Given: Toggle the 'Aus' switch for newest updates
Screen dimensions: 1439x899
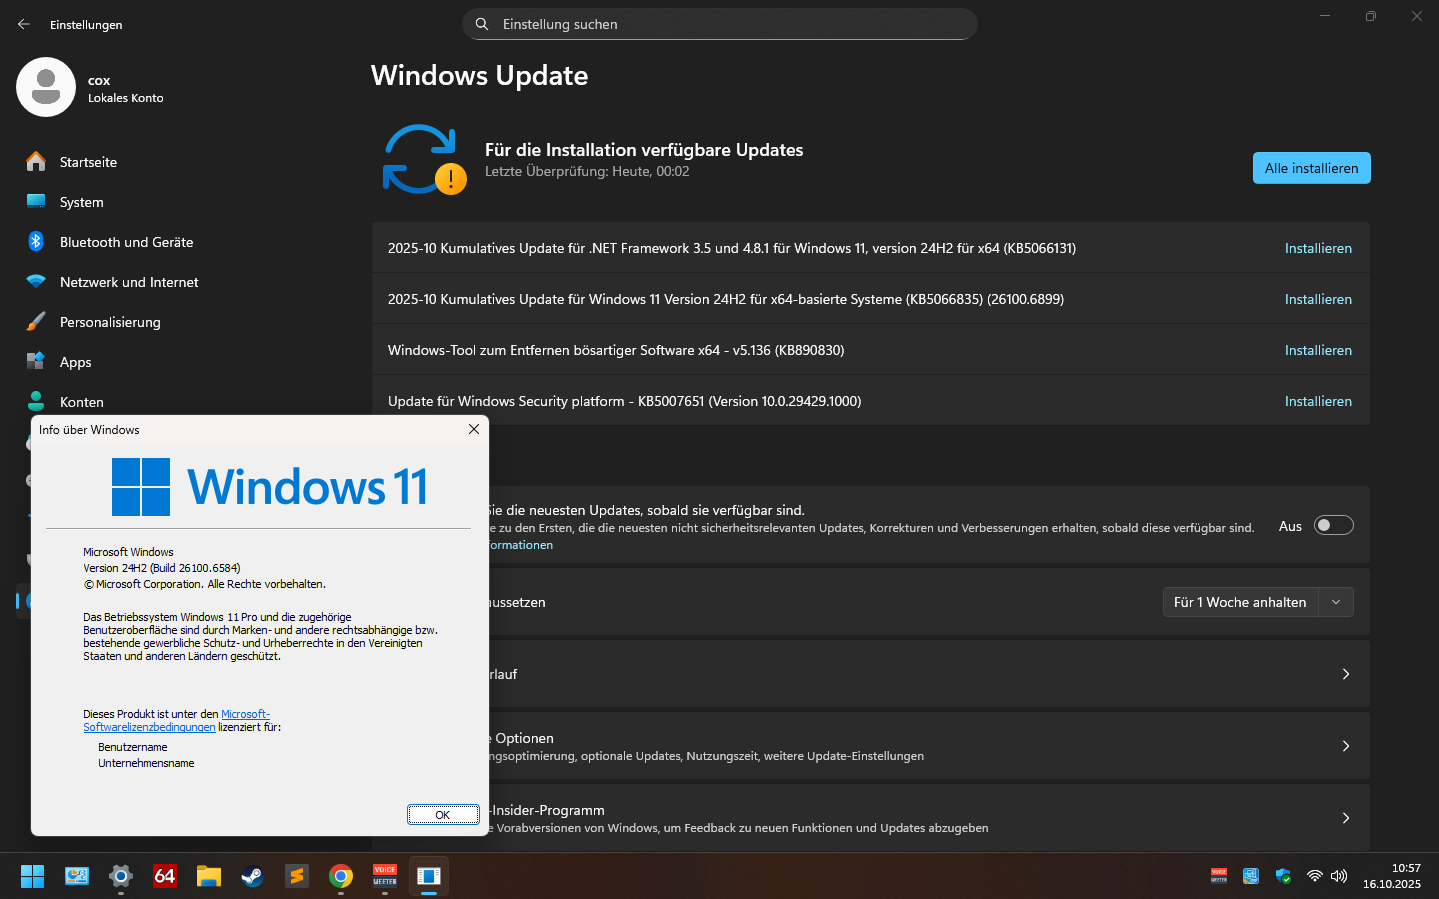Looking at the screenshot, I should 1334,526.
